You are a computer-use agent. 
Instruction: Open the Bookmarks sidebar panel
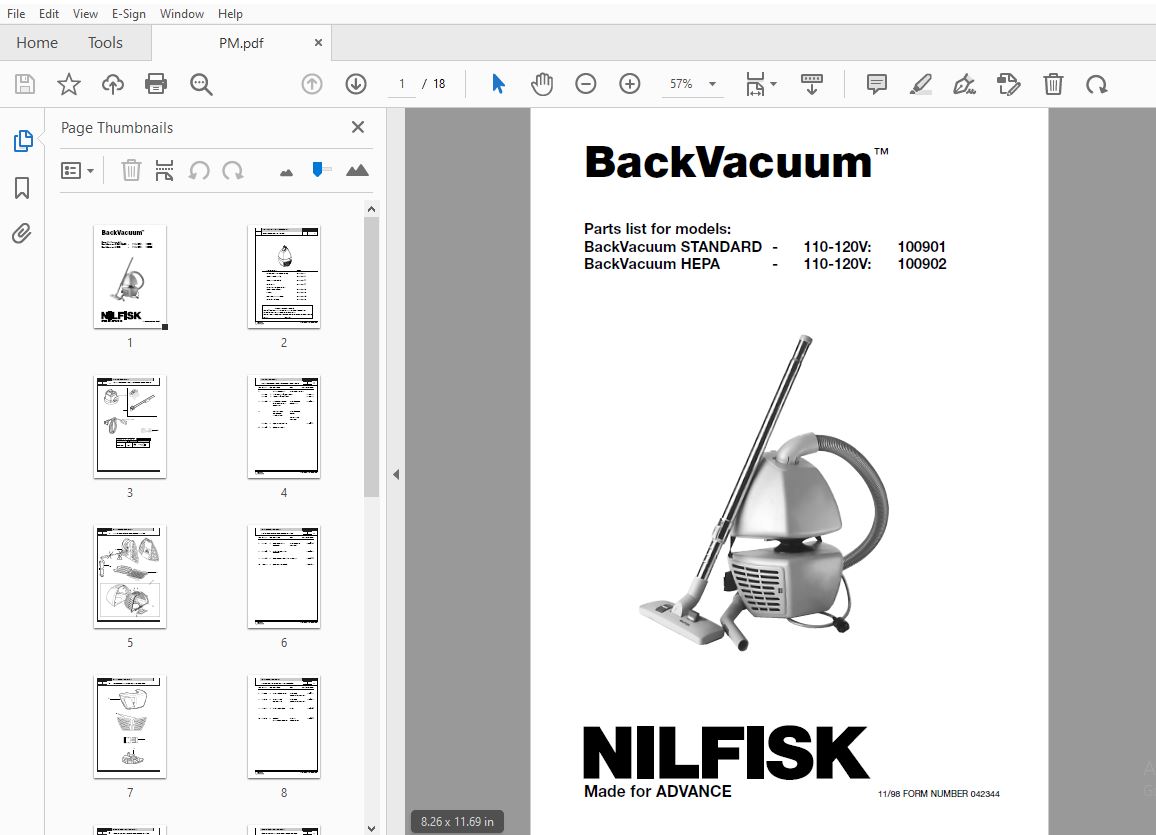tap(22, 188)
